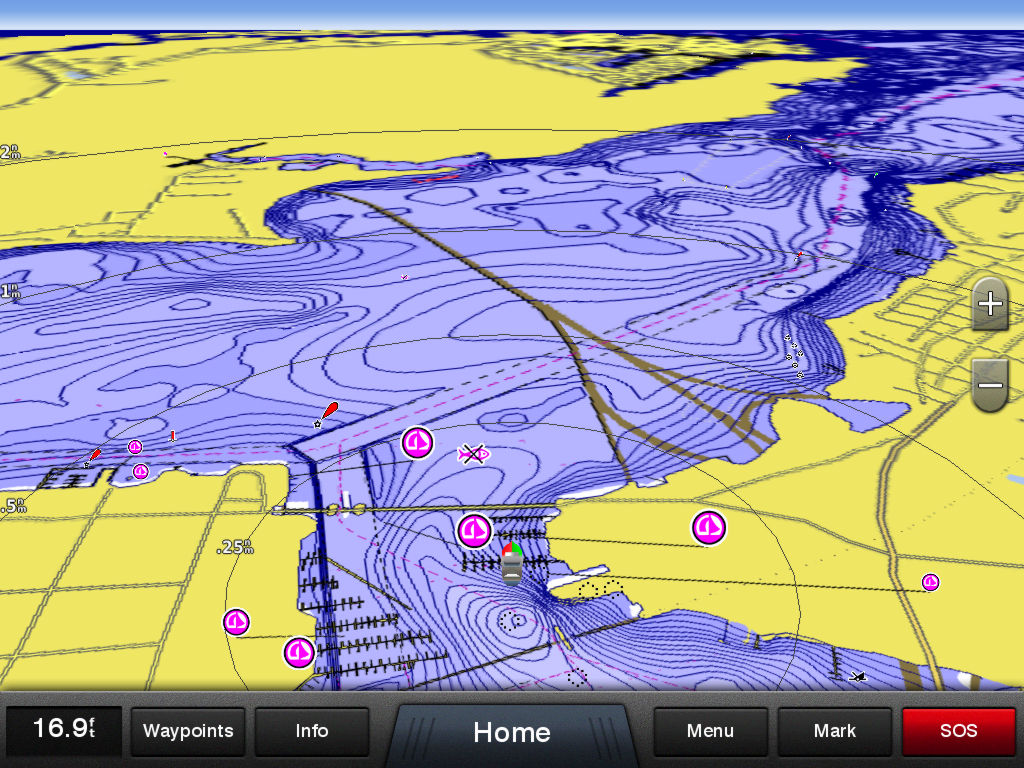Open the Waypoints list

tap(188, 731)
